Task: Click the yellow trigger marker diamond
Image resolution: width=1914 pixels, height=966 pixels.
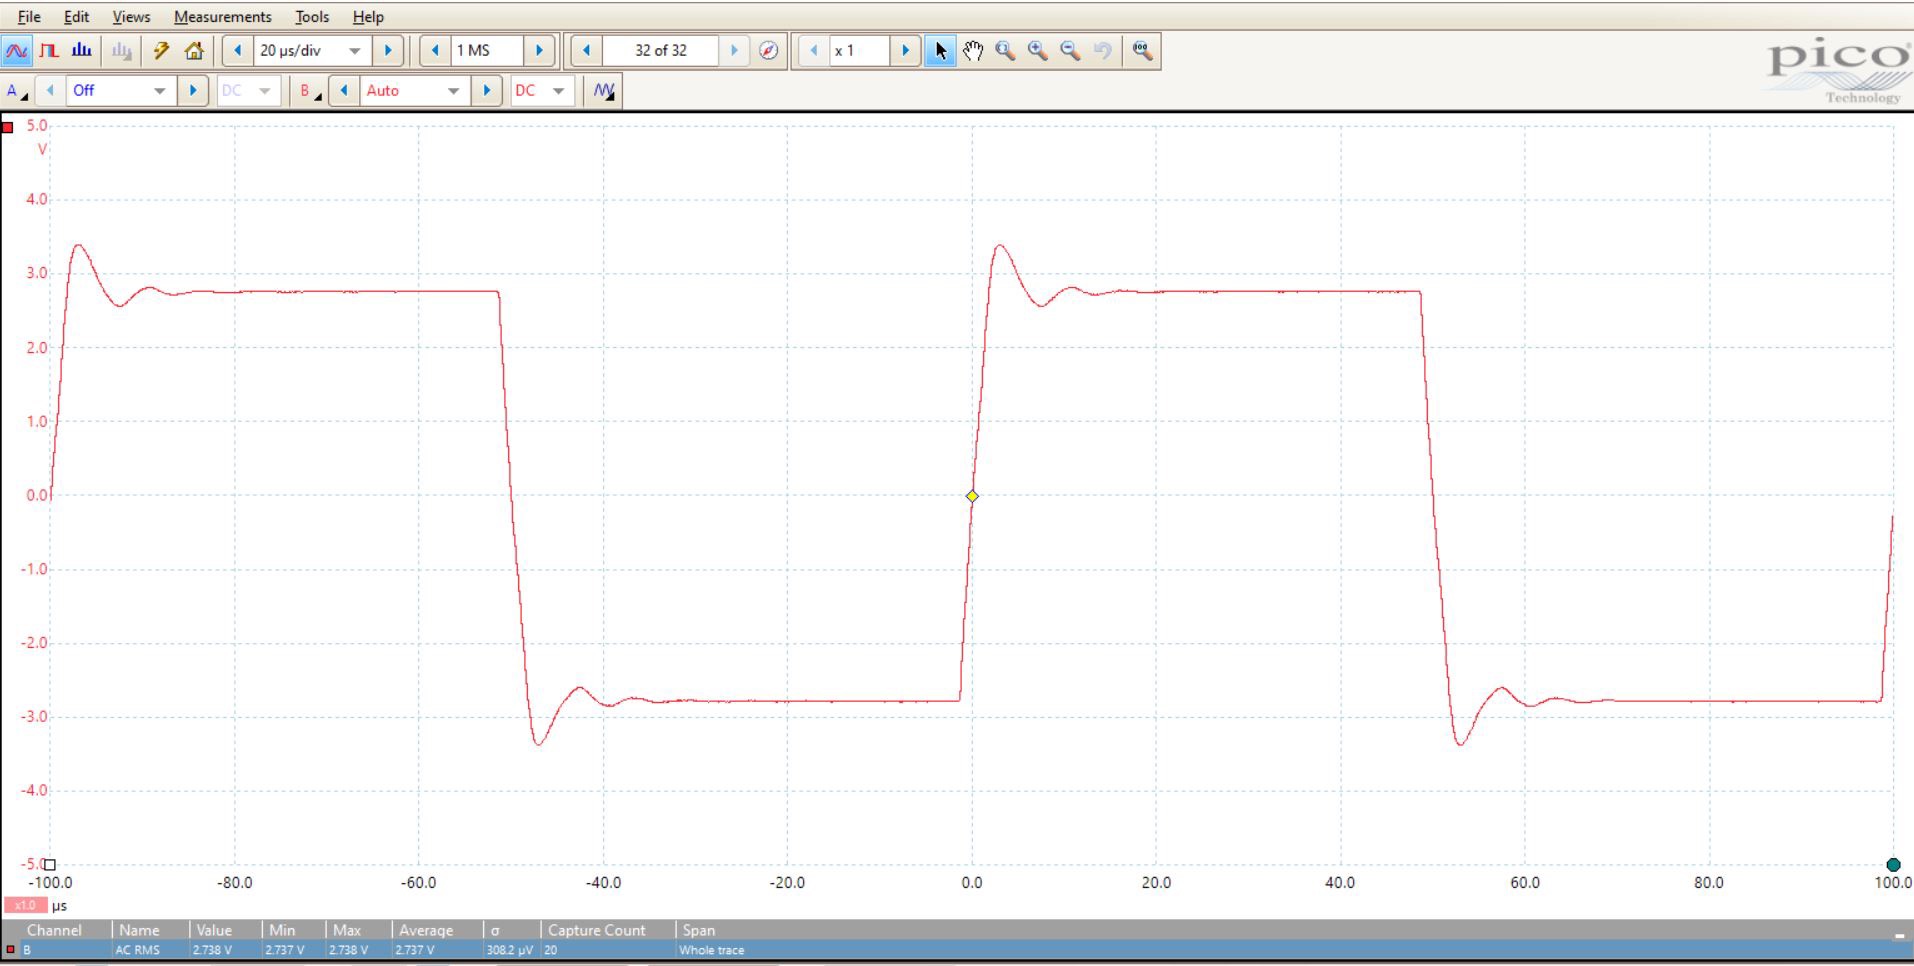Action: click(972, 496)
